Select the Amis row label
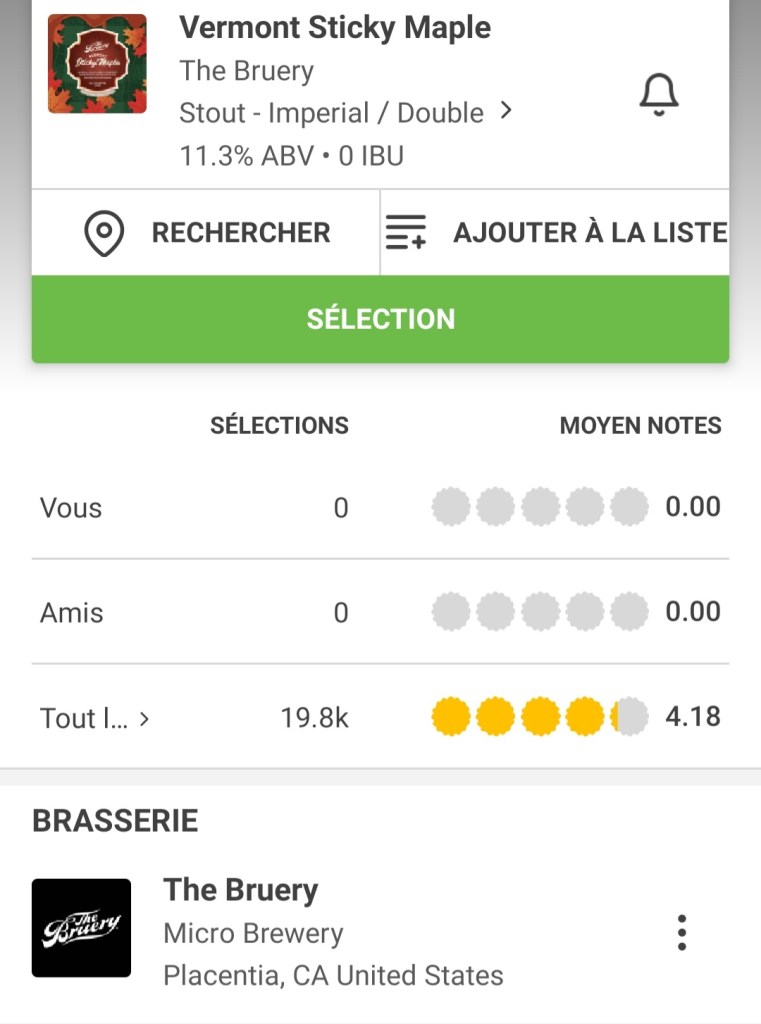Viewport: 761px width, 1024px height. pyautogui.click(x=72, y=612)
